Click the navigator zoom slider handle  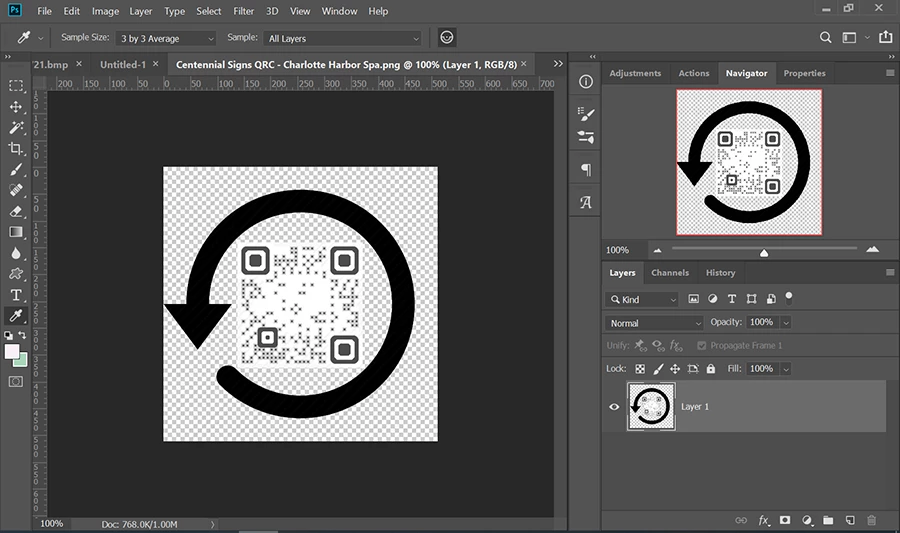[x=763, y=252]
